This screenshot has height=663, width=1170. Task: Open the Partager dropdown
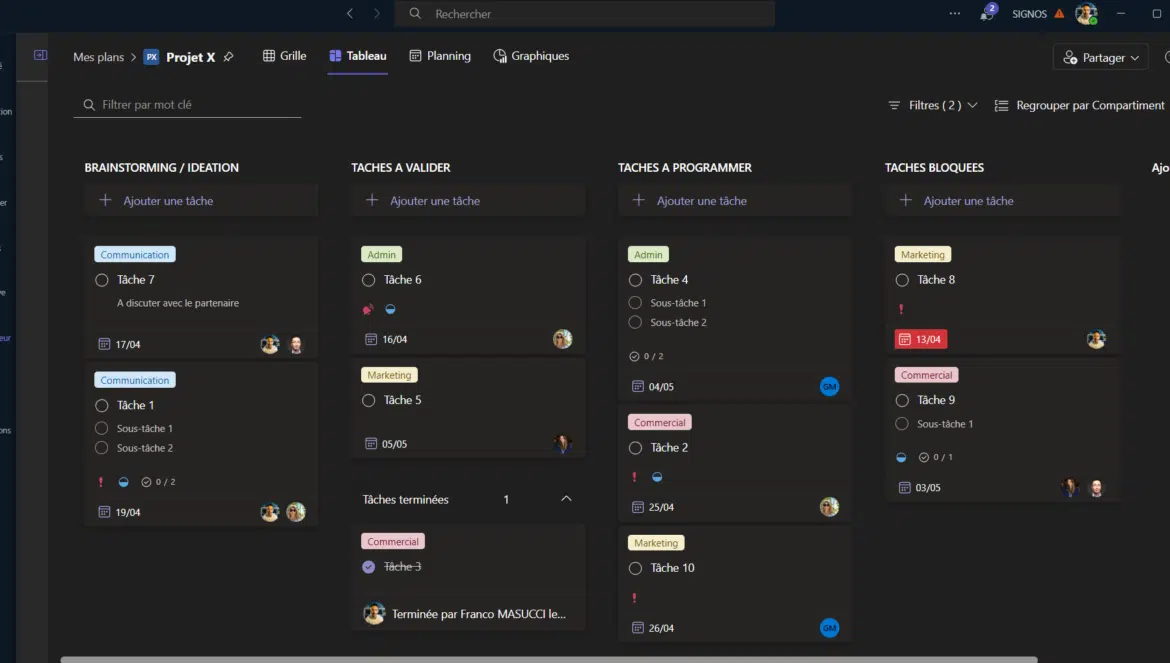[1100, 58]
